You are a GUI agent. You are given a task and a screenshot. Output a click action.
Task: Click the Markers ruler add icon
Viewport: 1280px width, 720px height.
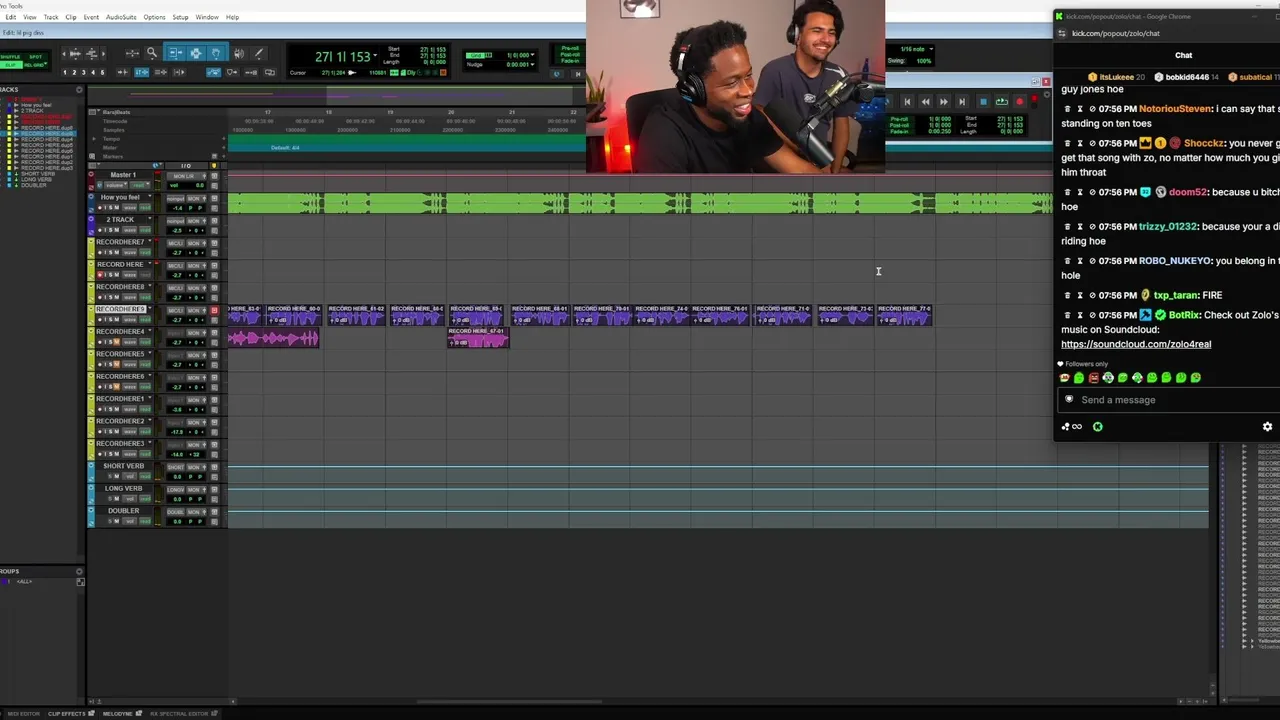pos(224,156)
